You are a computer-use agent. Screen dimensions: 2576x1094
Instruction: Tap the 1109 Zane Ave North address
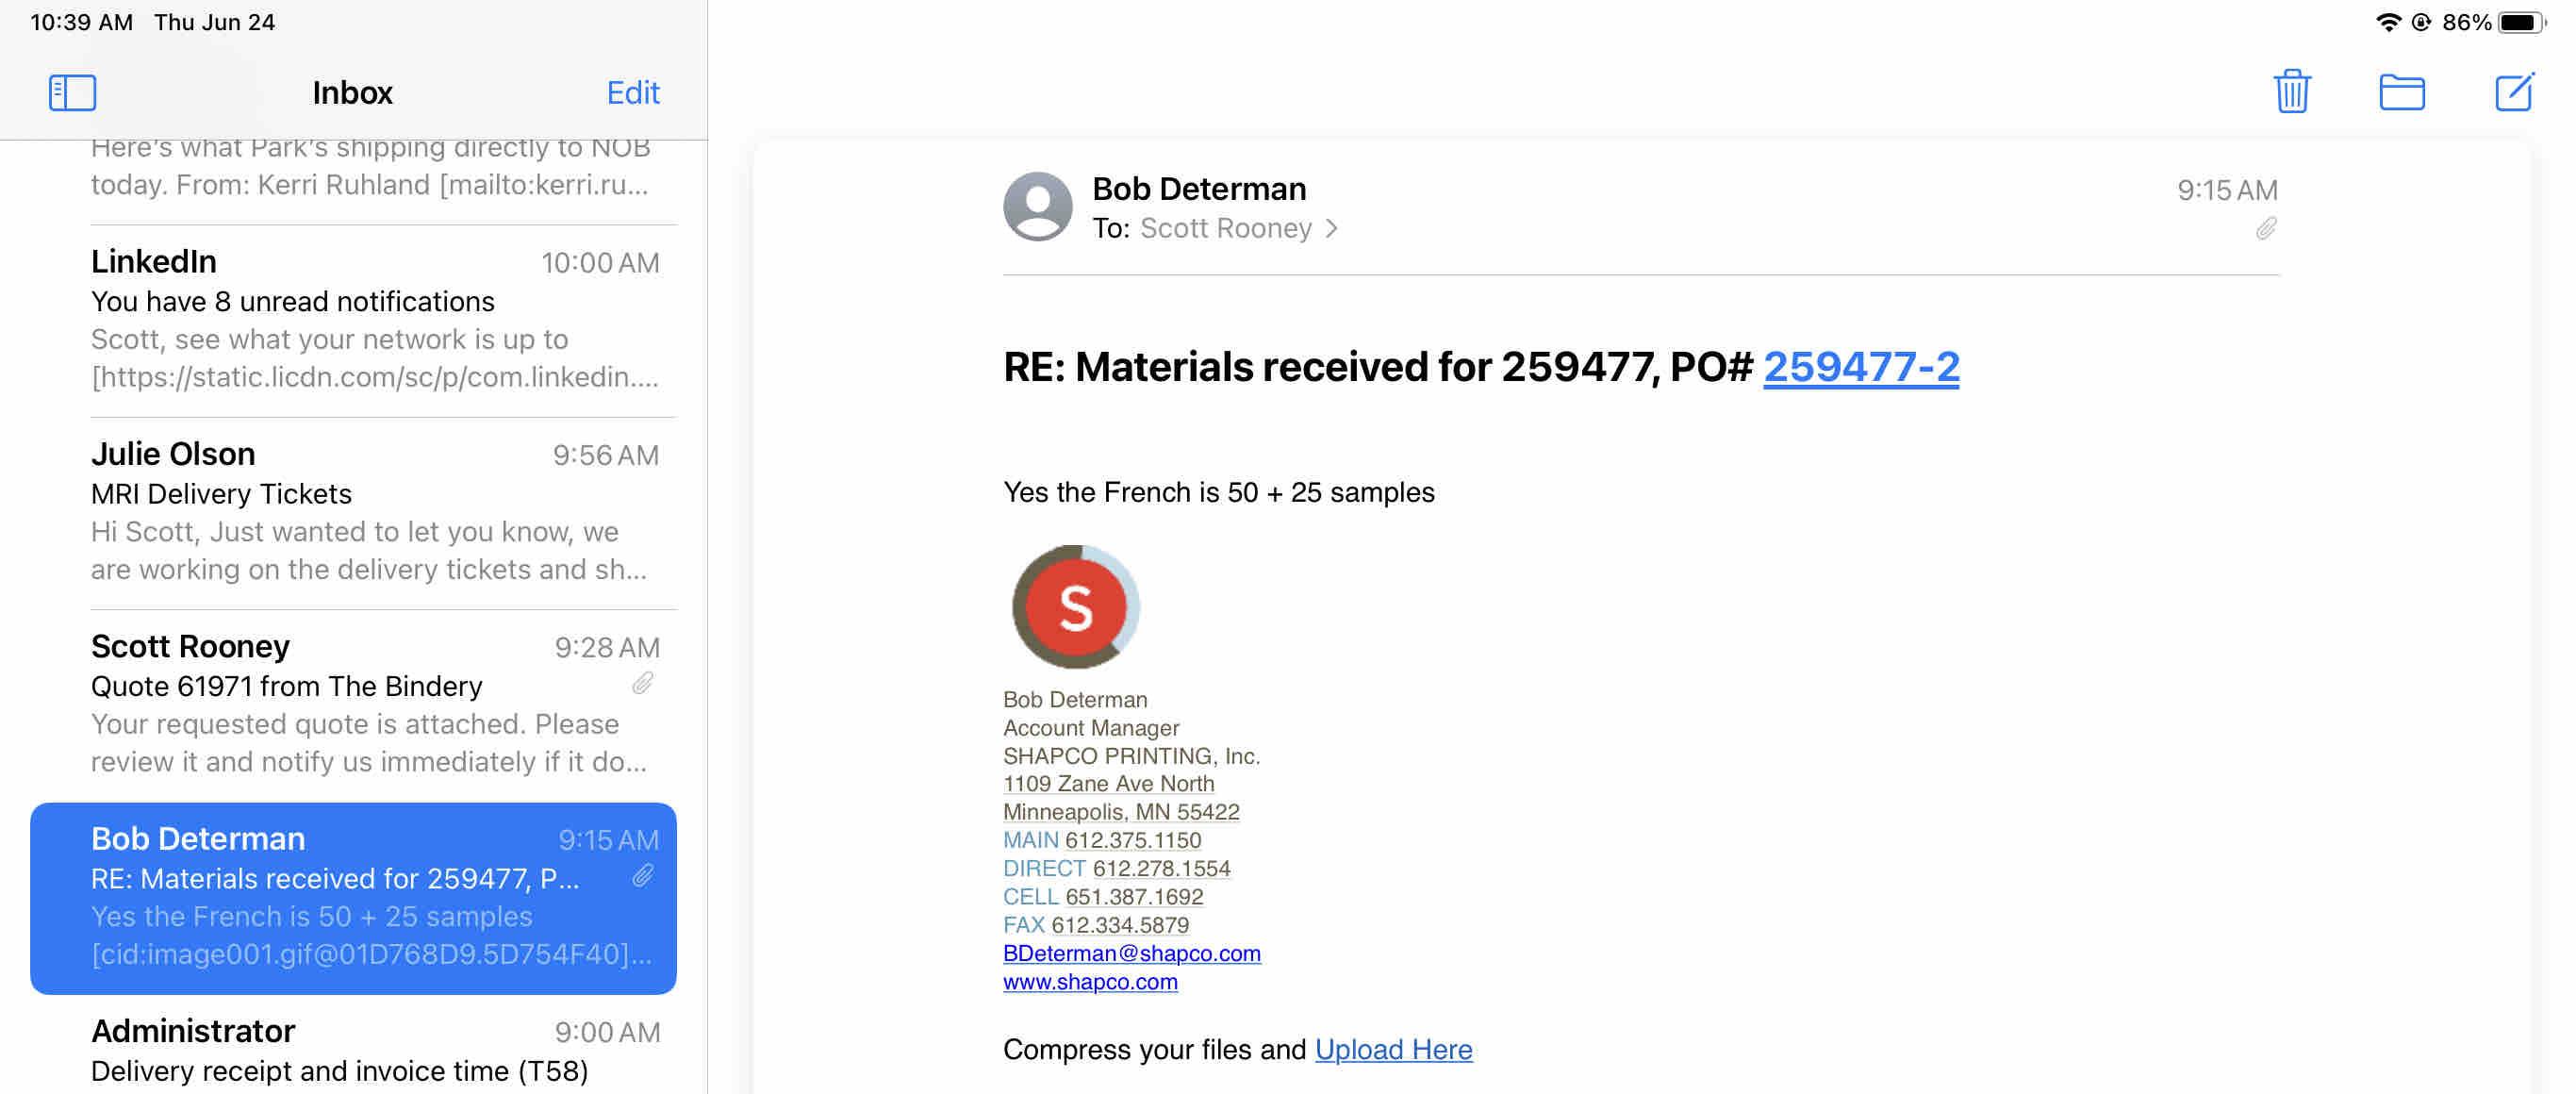pyautogui.click(x=1108, y=784)
